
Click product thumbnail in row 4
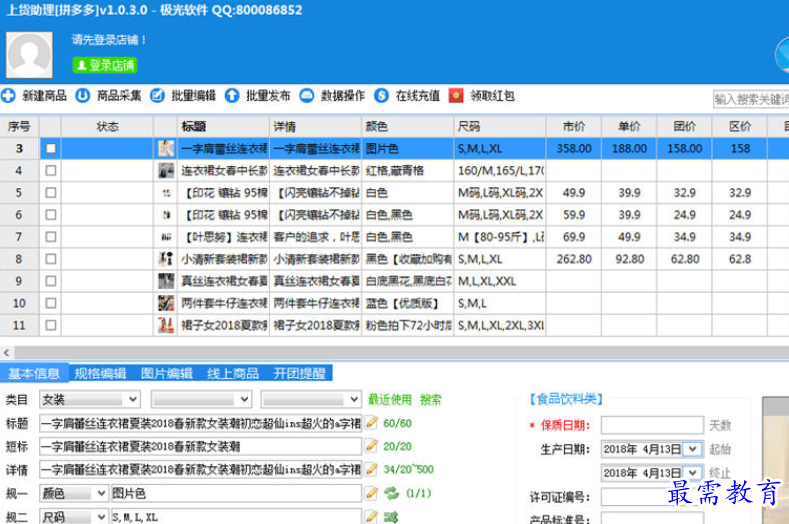166,171
